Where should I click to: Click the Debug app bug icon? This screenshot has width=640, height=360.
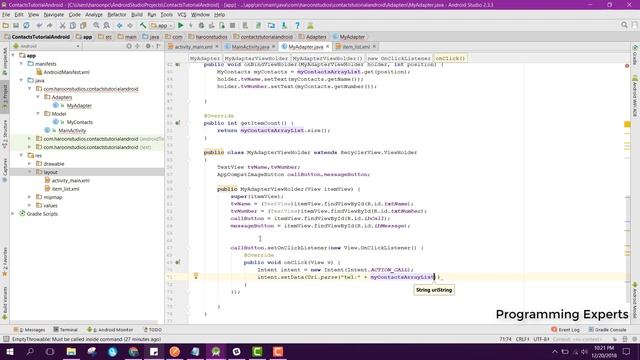201,25
